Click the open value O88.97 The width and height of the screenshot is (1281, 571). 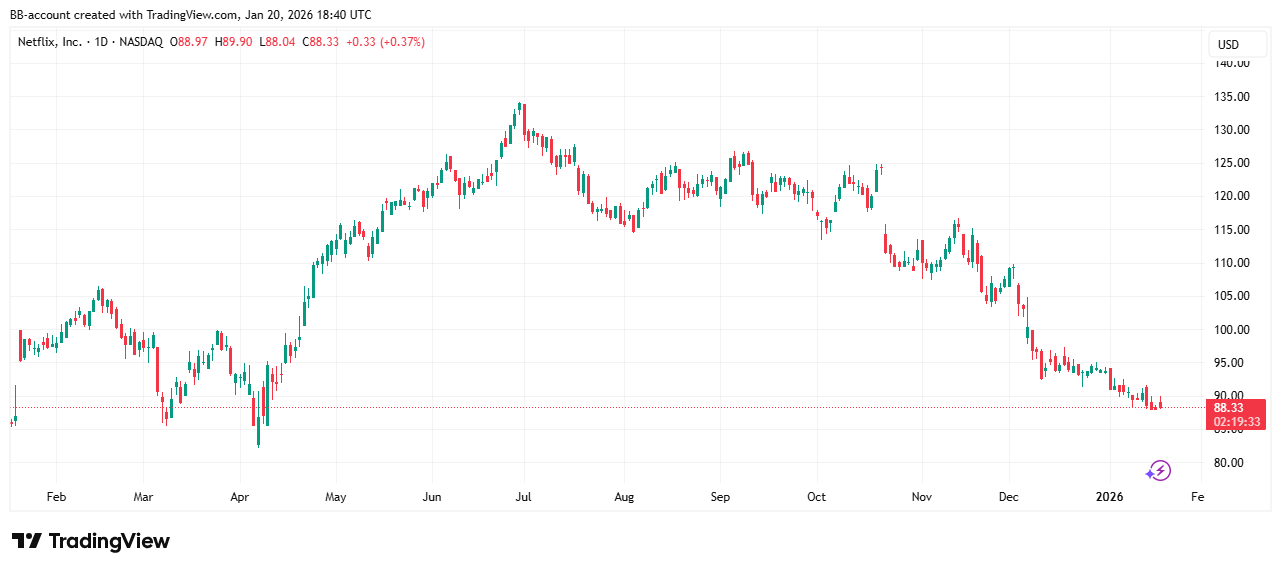[x=190, y=42]
